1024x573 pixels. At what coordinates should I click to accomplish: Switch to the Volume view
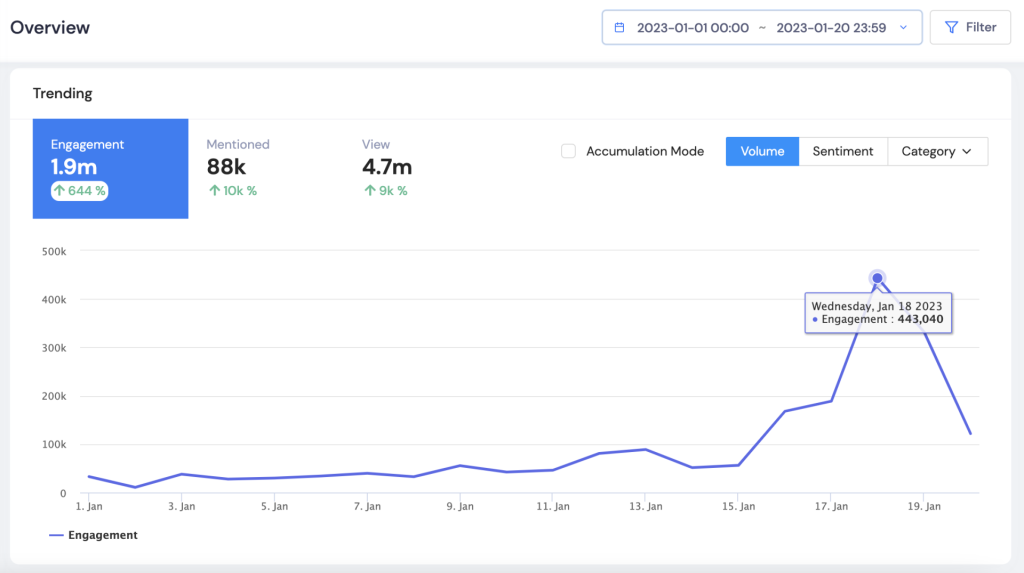pos(762,151)
